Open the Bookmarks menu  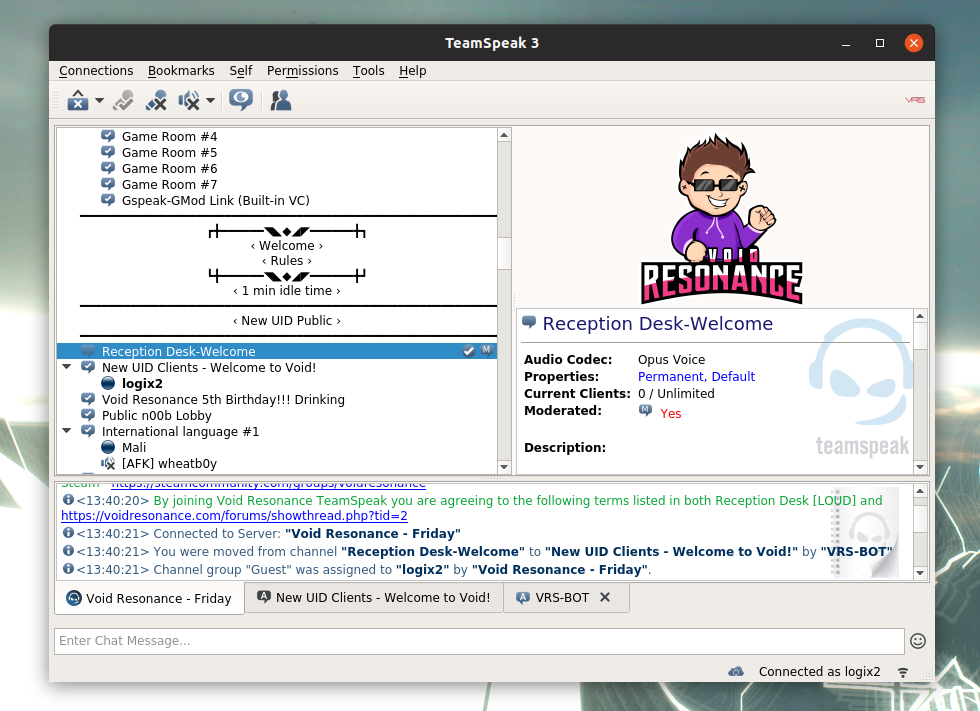[x=181, y=71]
